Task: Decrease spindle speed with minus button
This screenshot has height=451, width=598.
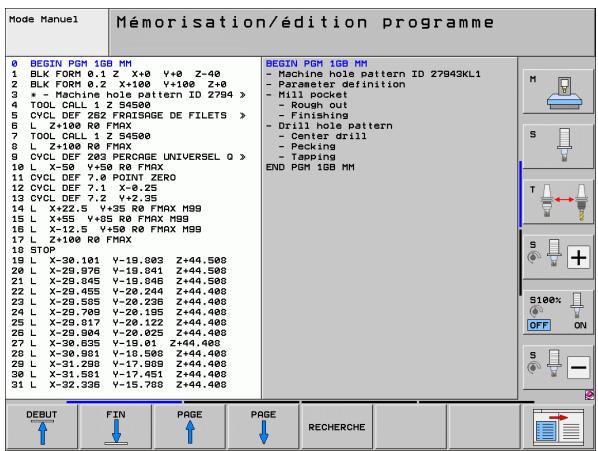Action: [x=578, y=367]
